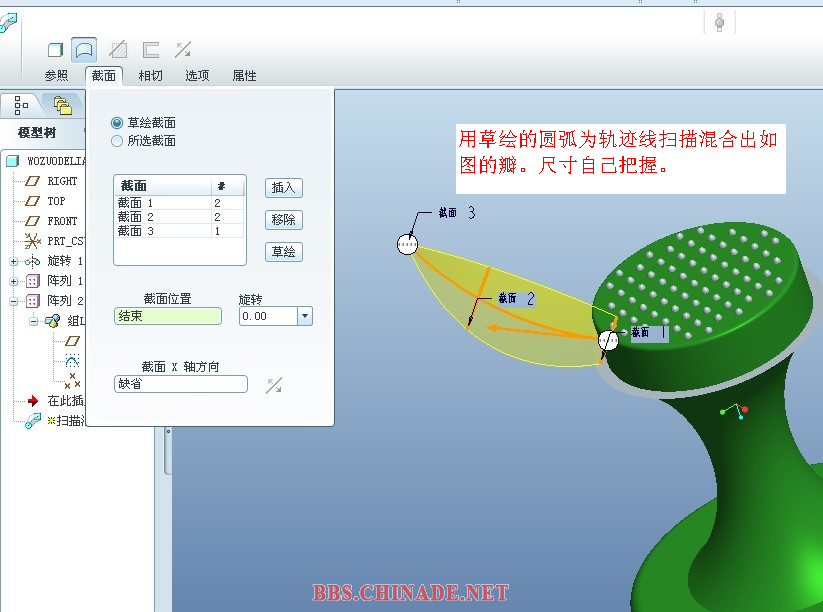Click the white handle at section 1
This screenshot has height=612, width=823.
[x=608, y=341]
